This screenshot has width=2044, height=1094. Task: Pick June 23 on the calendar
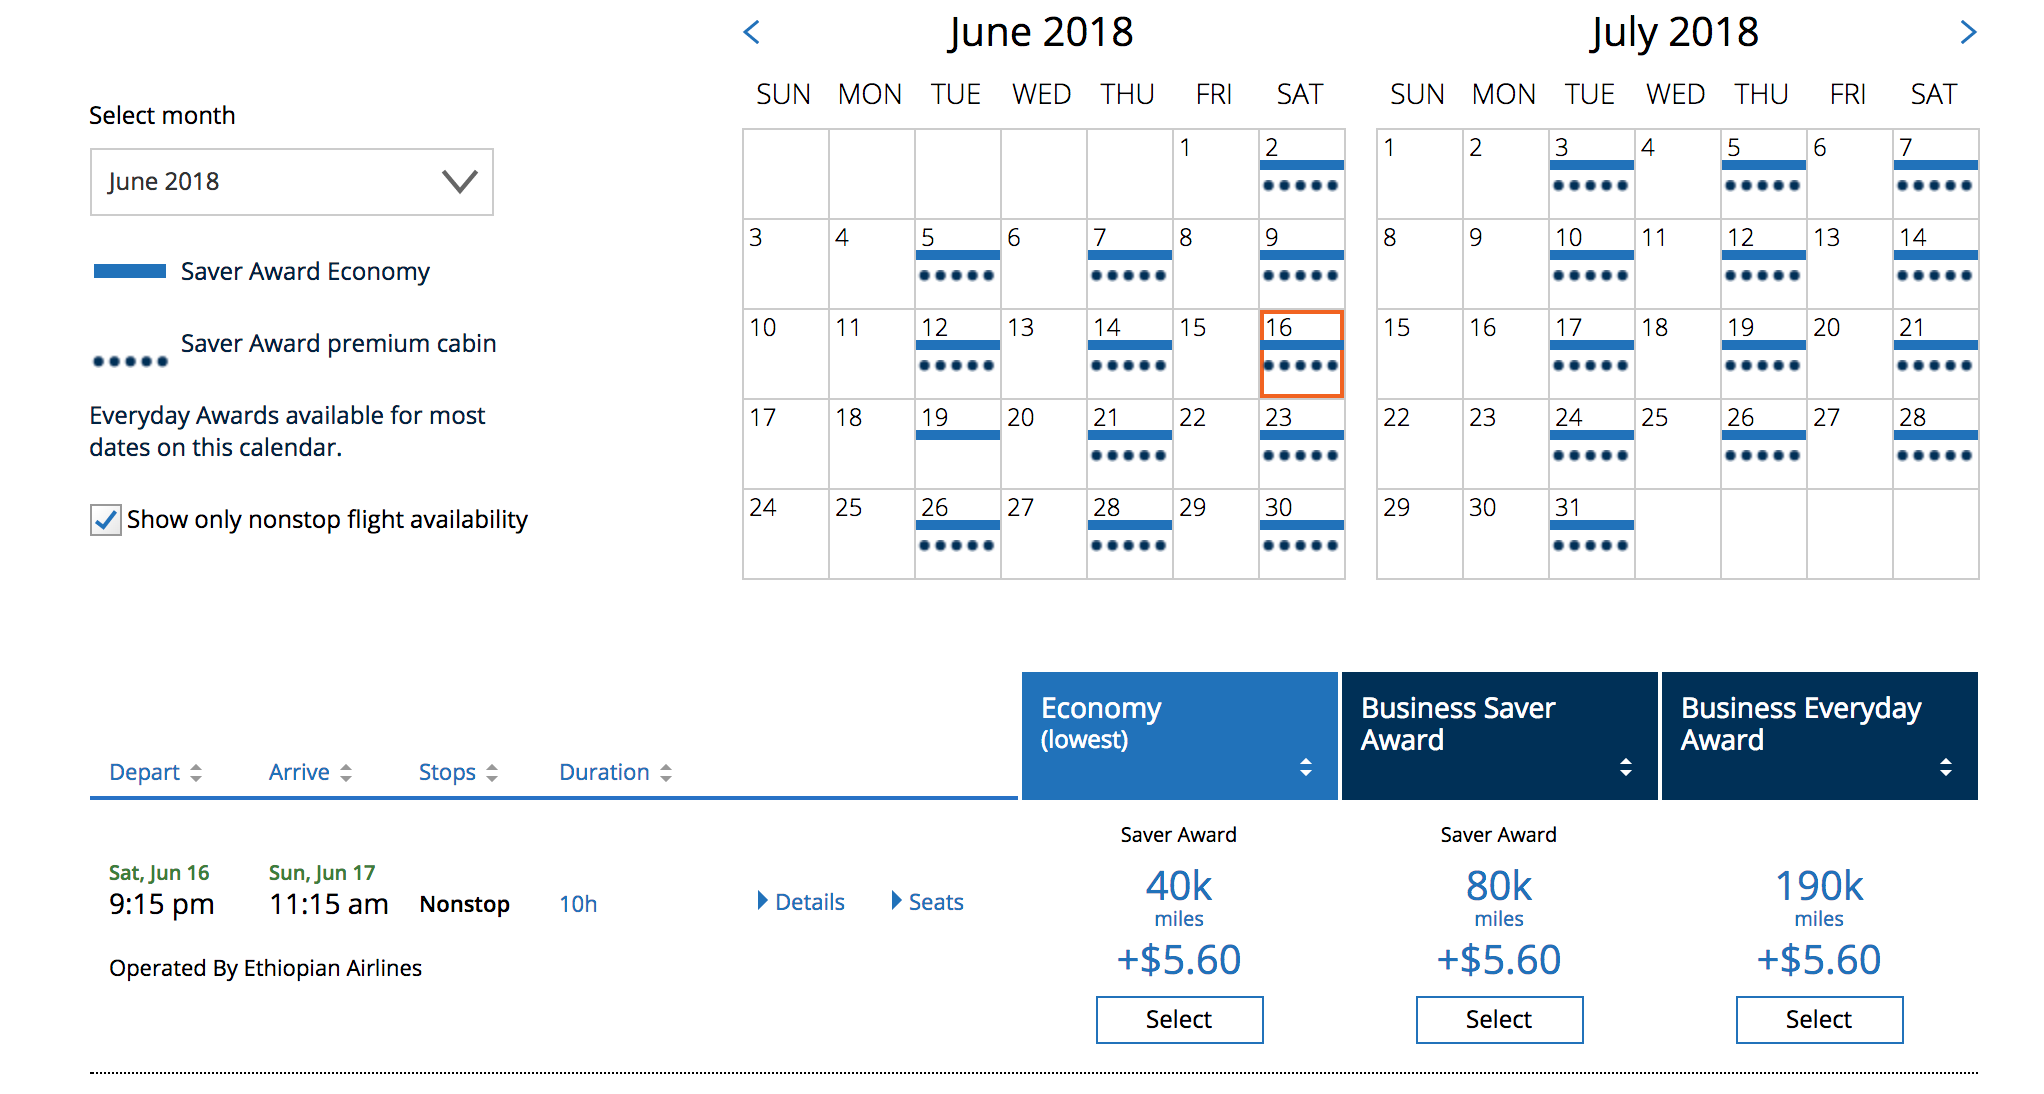click(1300, 443)
